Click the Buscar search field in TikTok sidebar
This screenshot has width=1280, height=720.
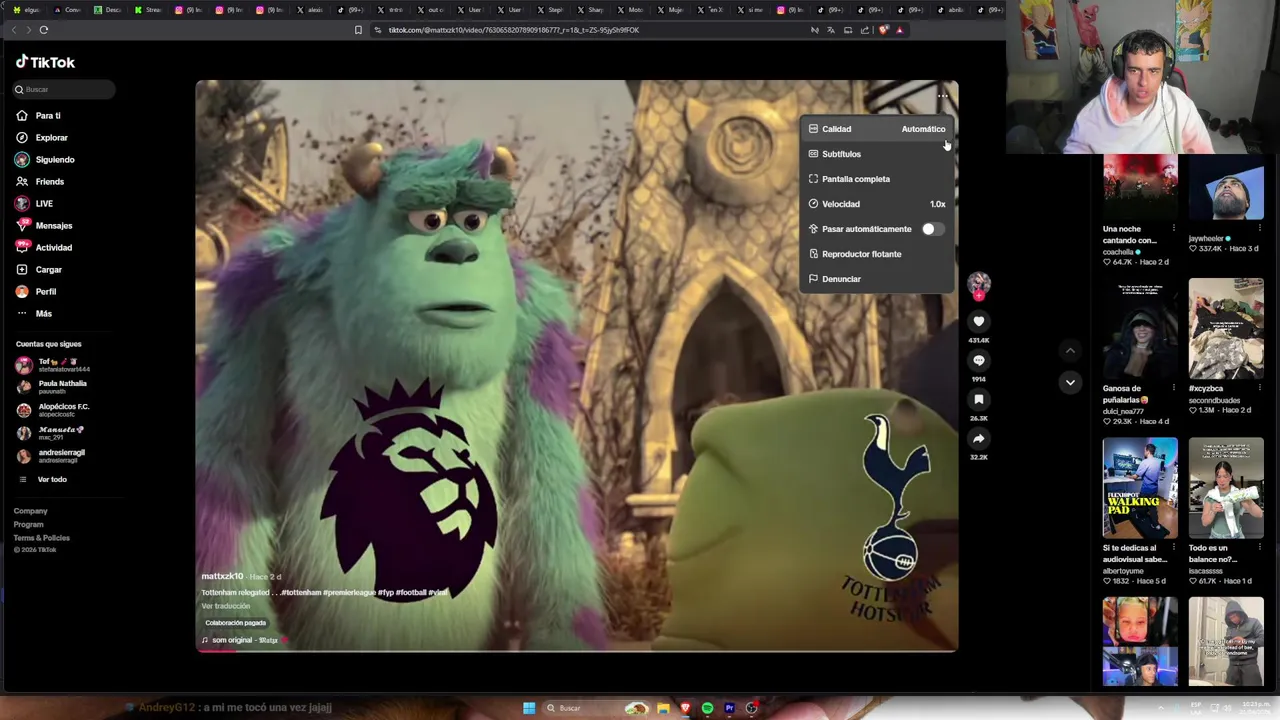click(x=63, y=89)
